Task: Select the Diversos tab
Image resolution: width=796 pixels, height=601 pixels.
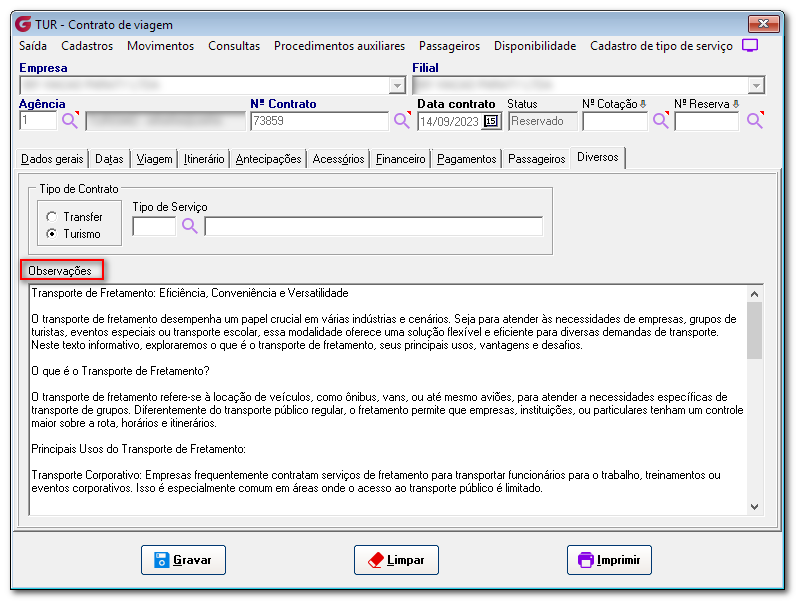Action: [x=598, y=157]
